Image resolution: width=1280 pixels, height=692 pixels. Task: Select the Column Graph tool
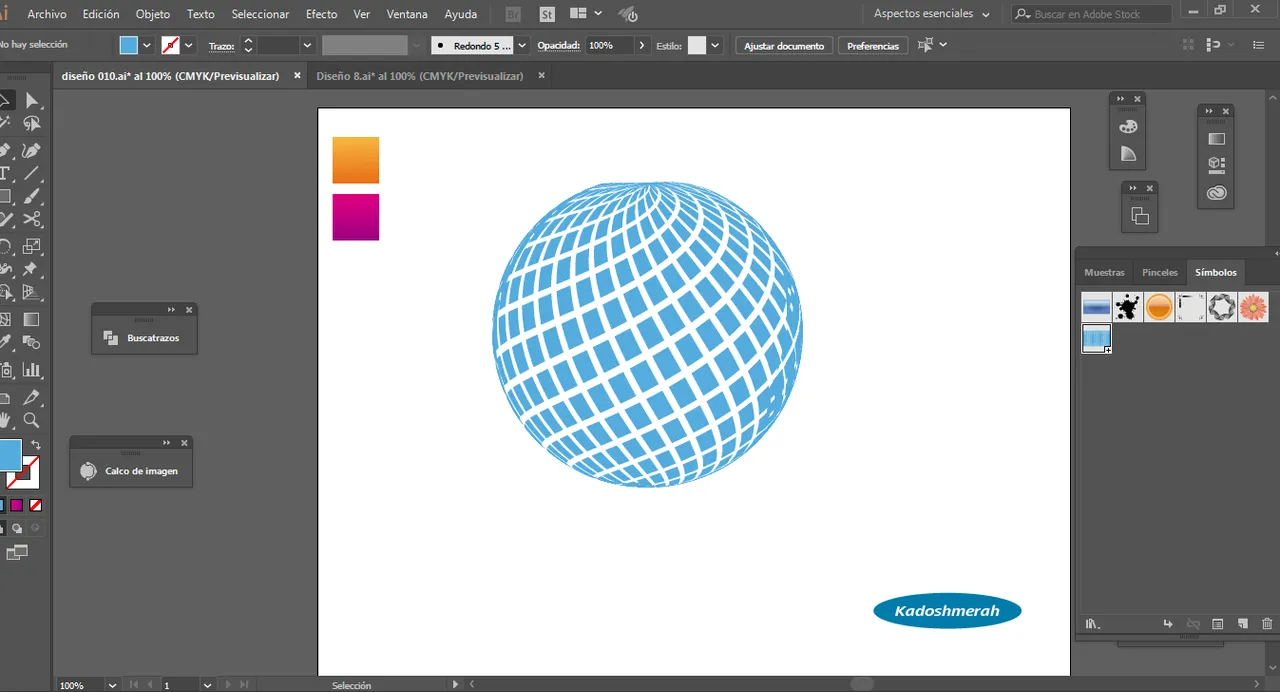[32, 370]
